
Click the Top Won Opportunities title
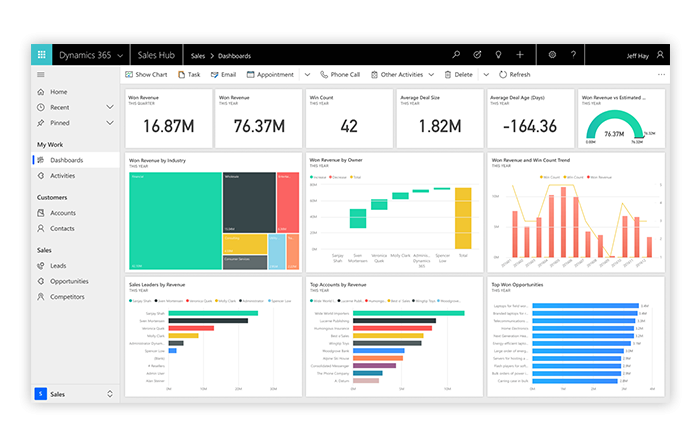tap(517, 284)
